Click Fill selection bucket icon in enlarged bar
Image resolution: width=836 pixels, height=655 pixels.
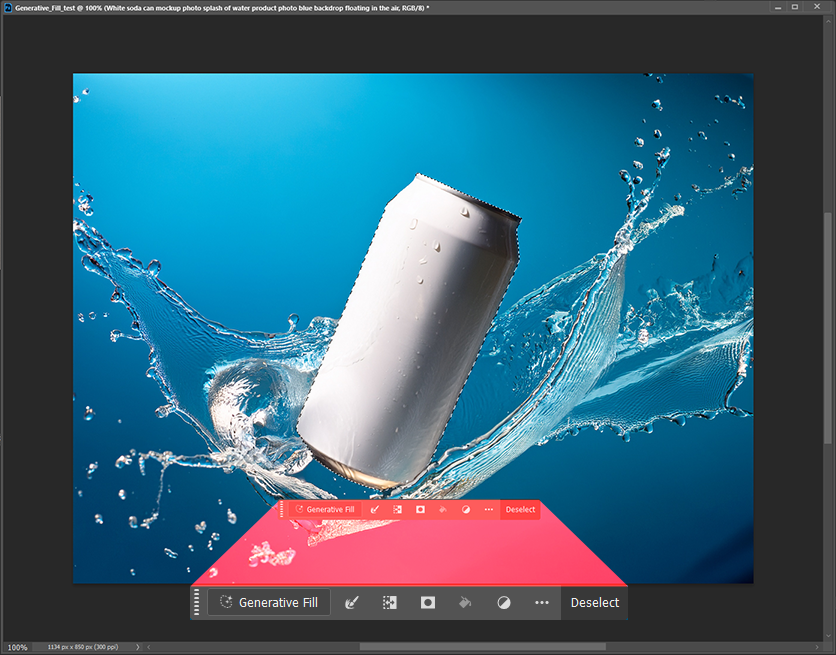(x=465, y=603)
